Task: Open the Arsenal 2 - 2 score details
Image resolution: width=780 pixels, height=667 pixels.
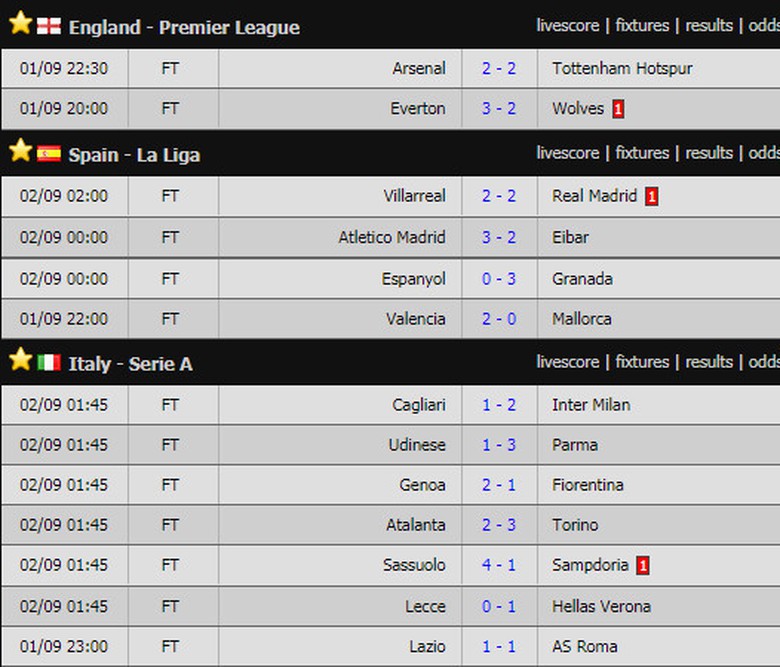Action: tap(499, 68)
